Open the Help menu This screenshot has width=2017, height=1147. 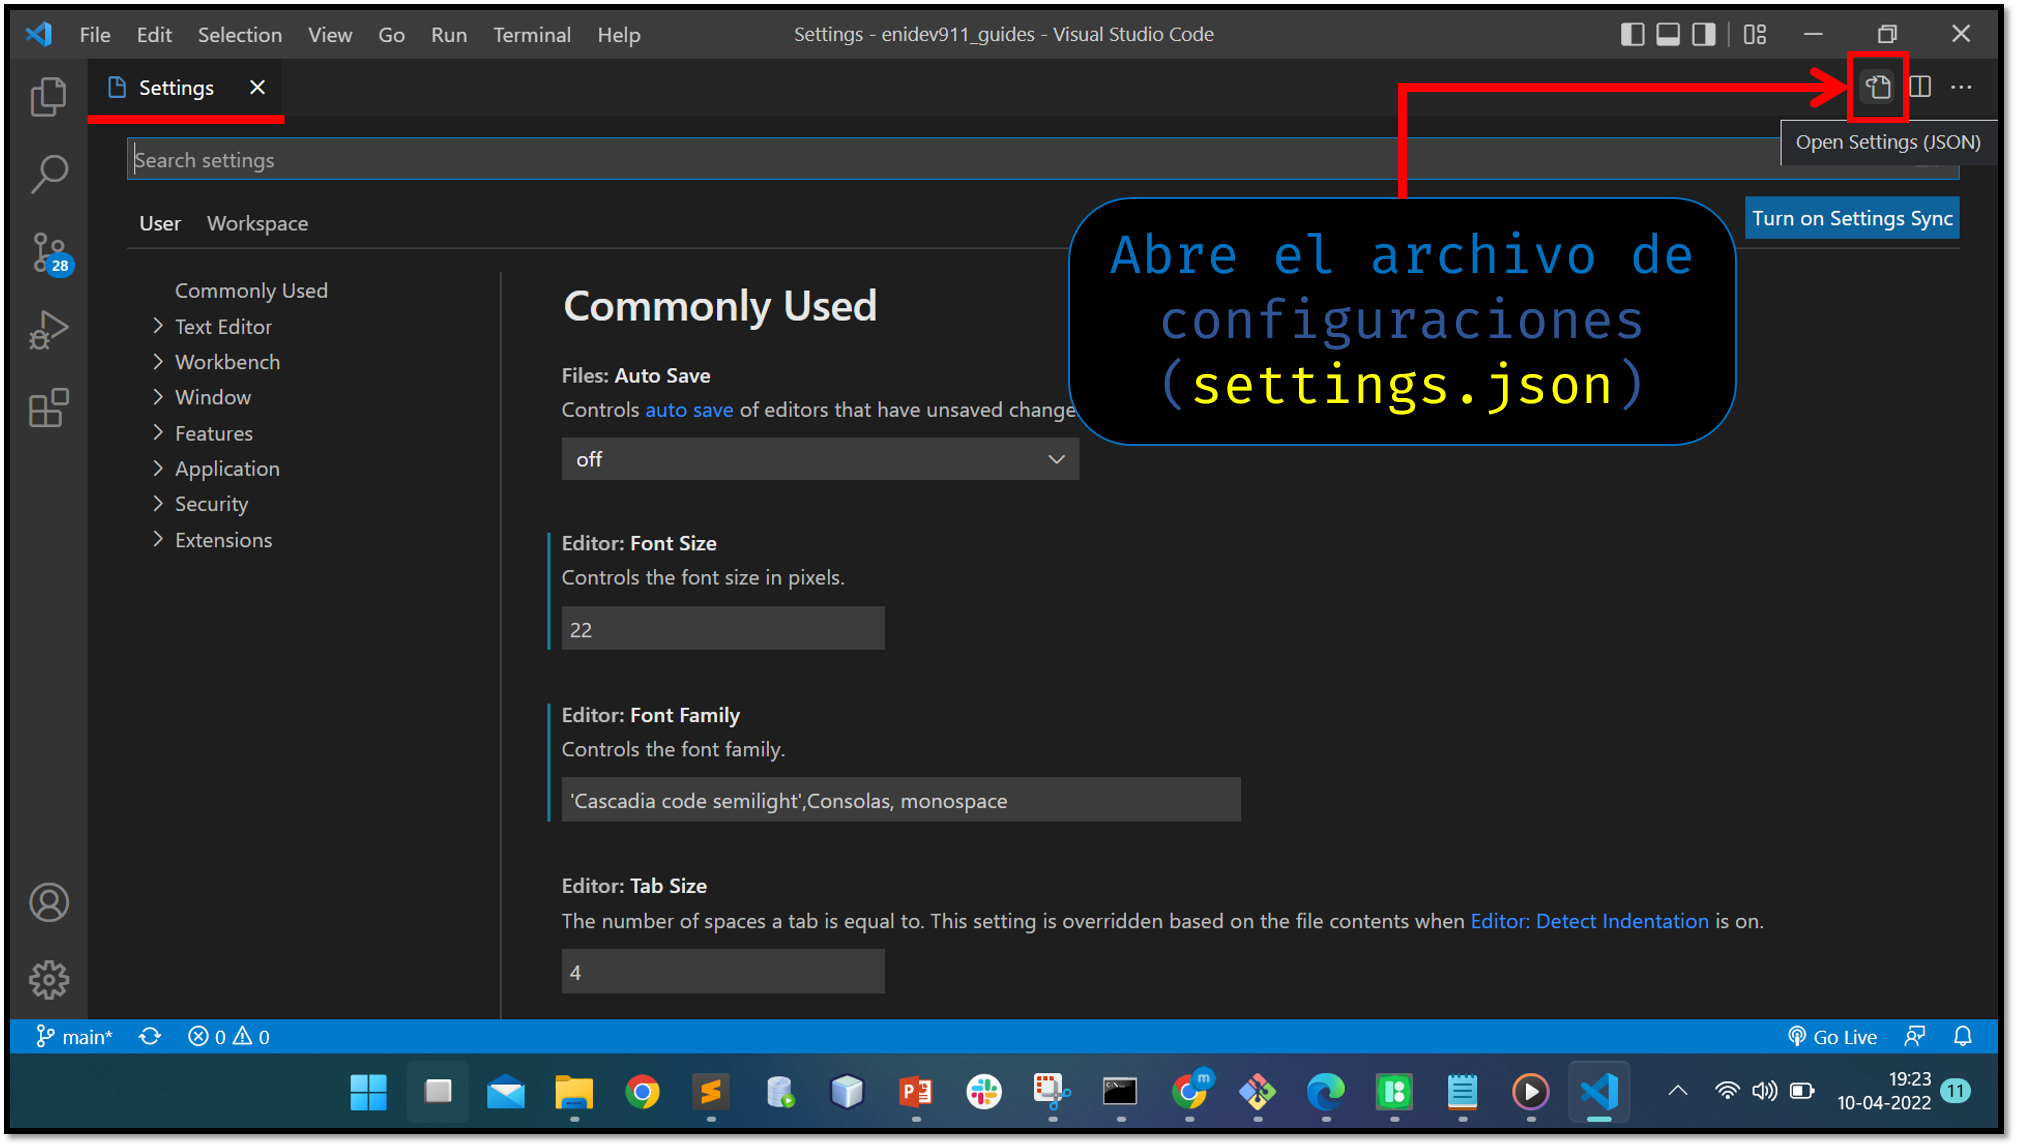[619, 34]
